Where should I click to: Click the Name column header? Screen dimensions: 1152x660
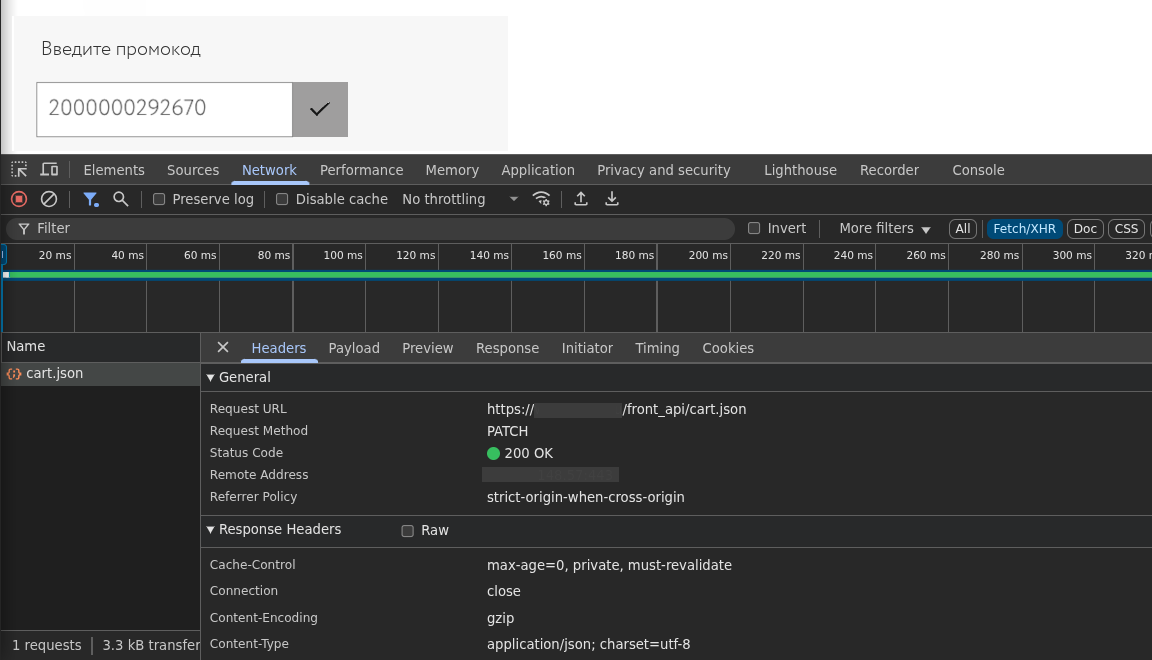point(100,347)
